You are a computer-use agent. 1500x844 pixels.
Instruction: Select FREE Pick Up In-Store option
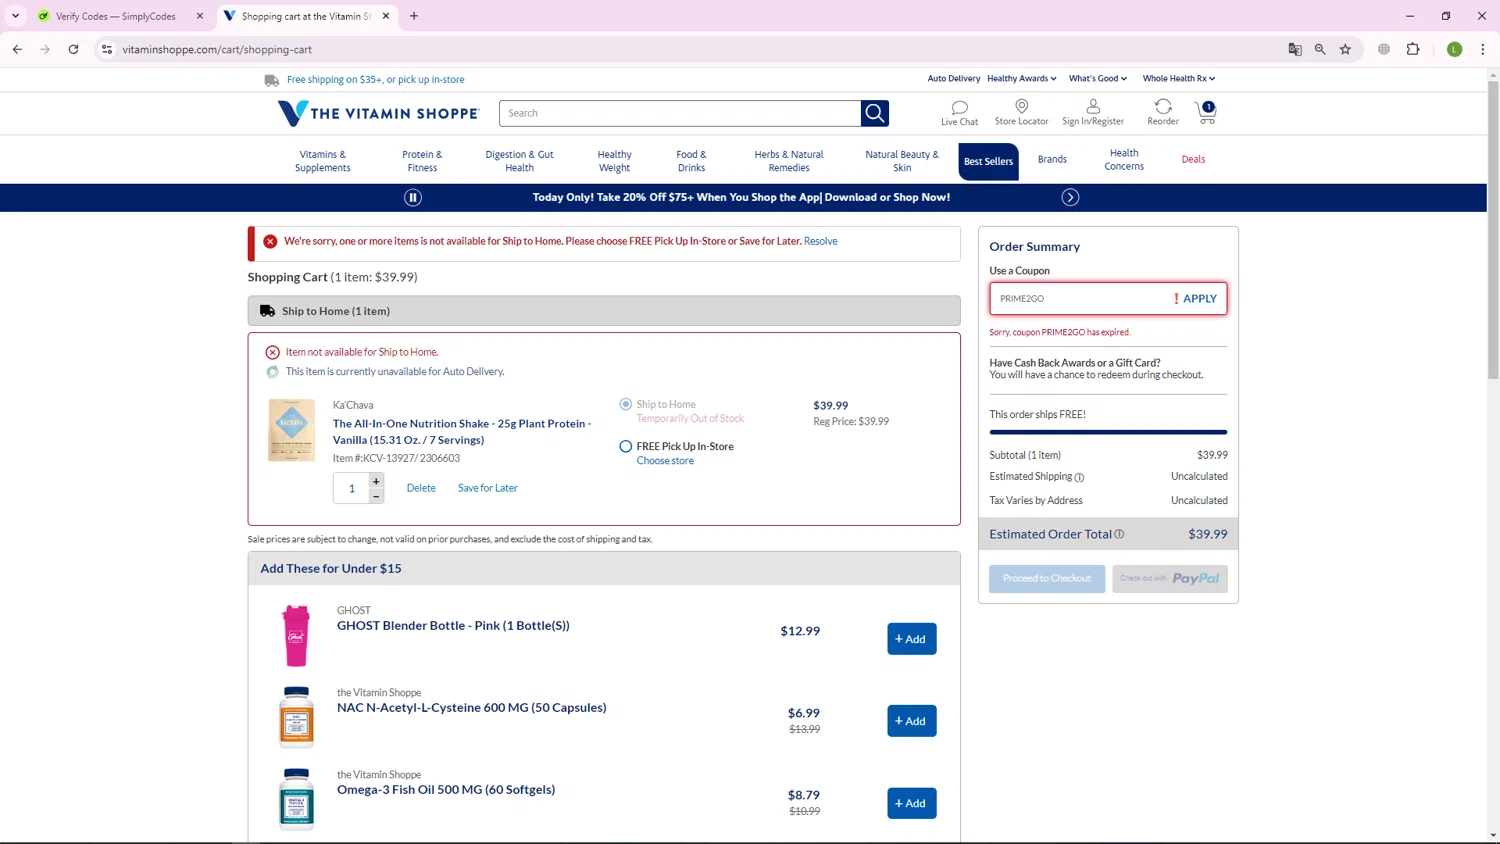(626, 447)
